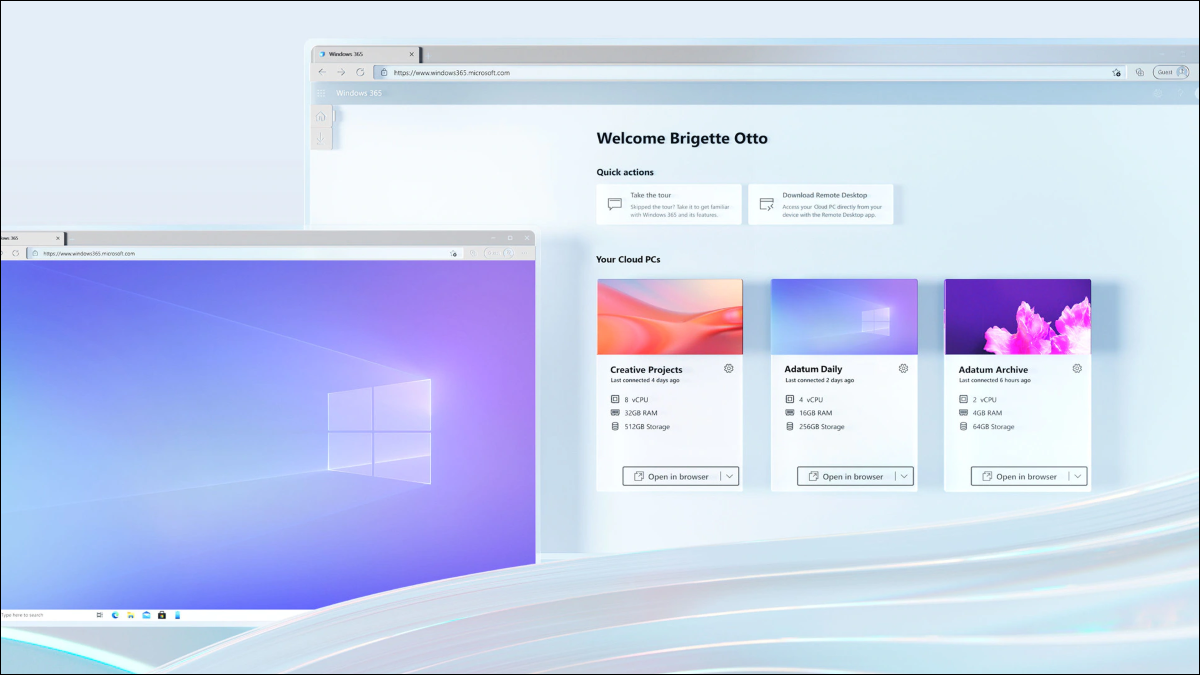Click the Home icon in the sidebar
The width and height of the screenshot is (1200, 675).
point(321,116)
